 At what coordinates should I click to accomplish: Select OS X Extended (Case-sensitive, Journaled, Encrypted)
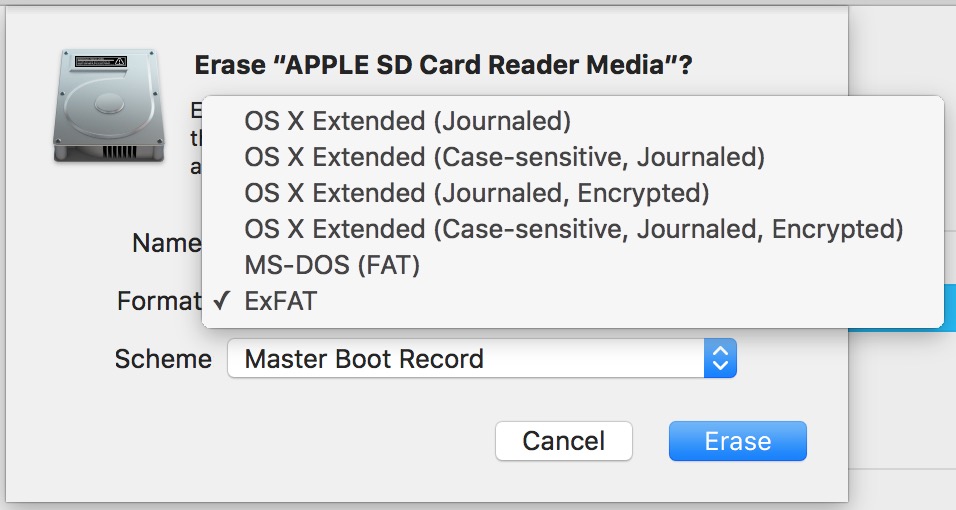point(573,229)
